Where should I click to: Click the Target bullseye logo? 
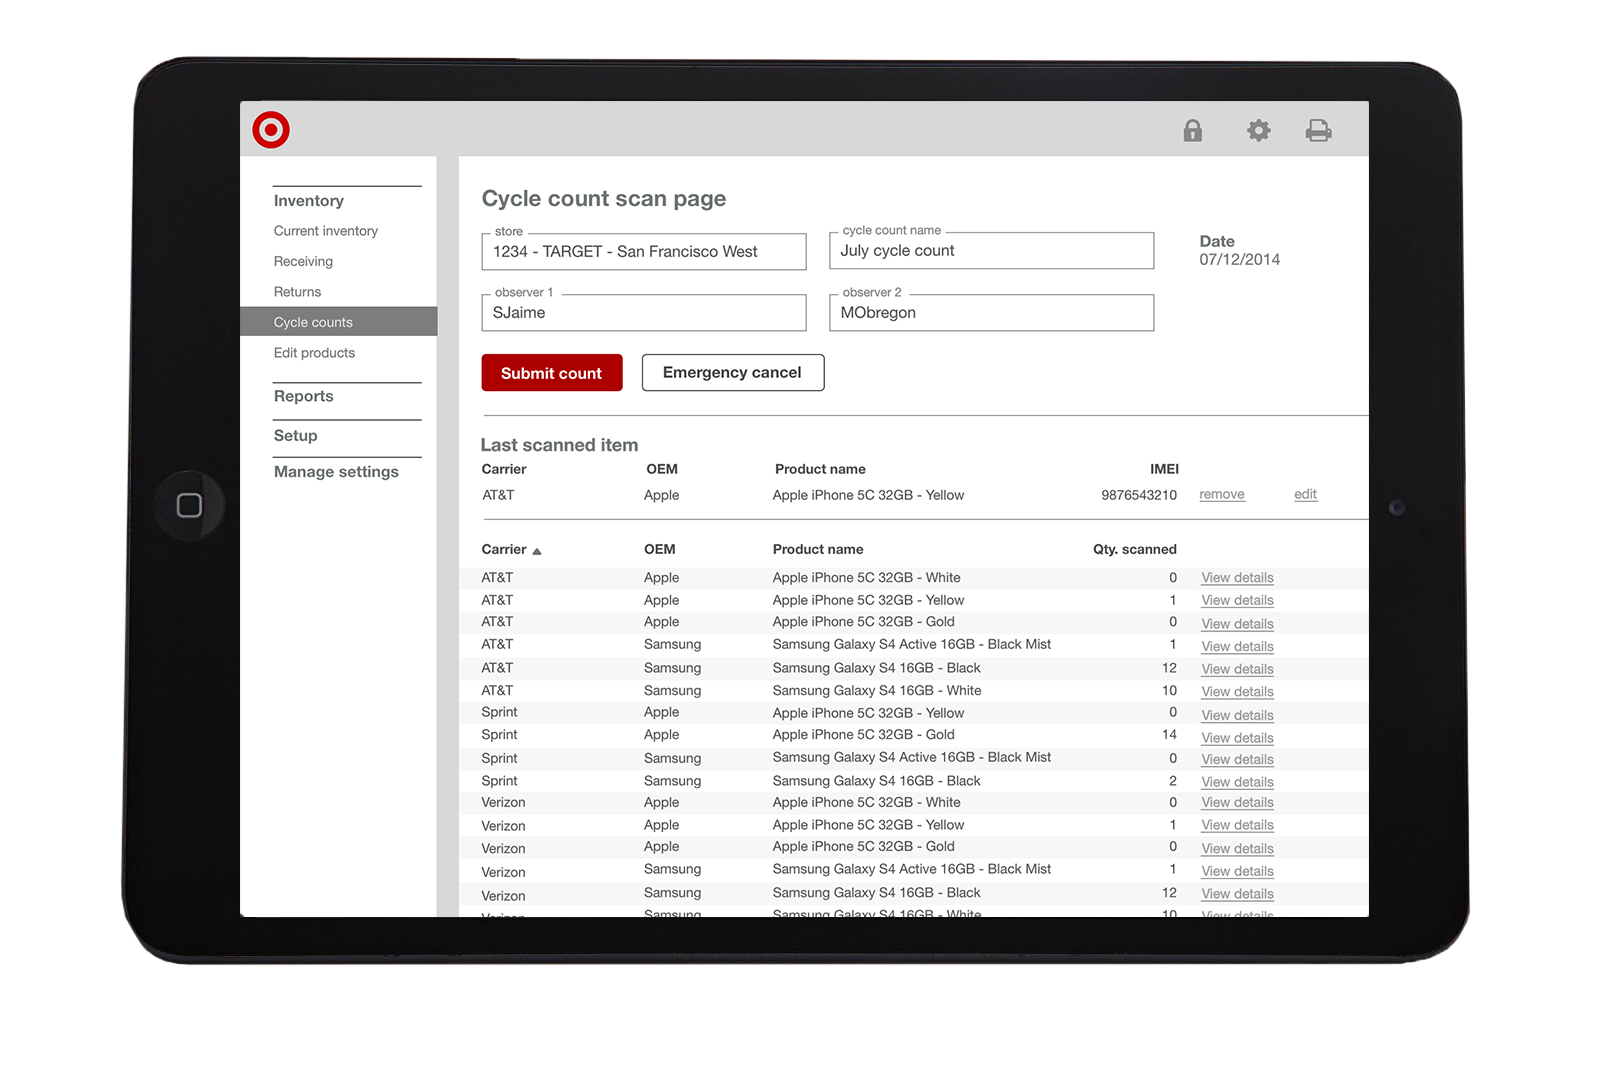click(271, 130)
